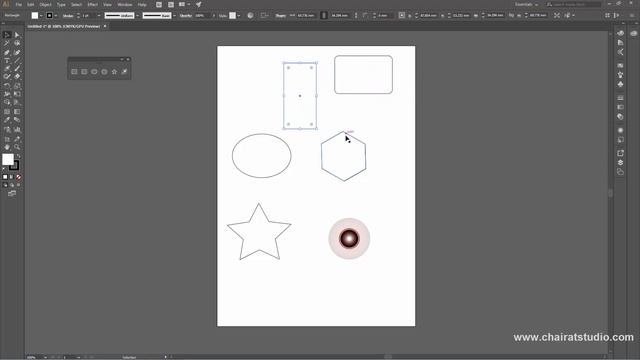Viewport: 640px width, 360px height.
Task: Expand the graphic Style dropdown
Action: [239, 16]
